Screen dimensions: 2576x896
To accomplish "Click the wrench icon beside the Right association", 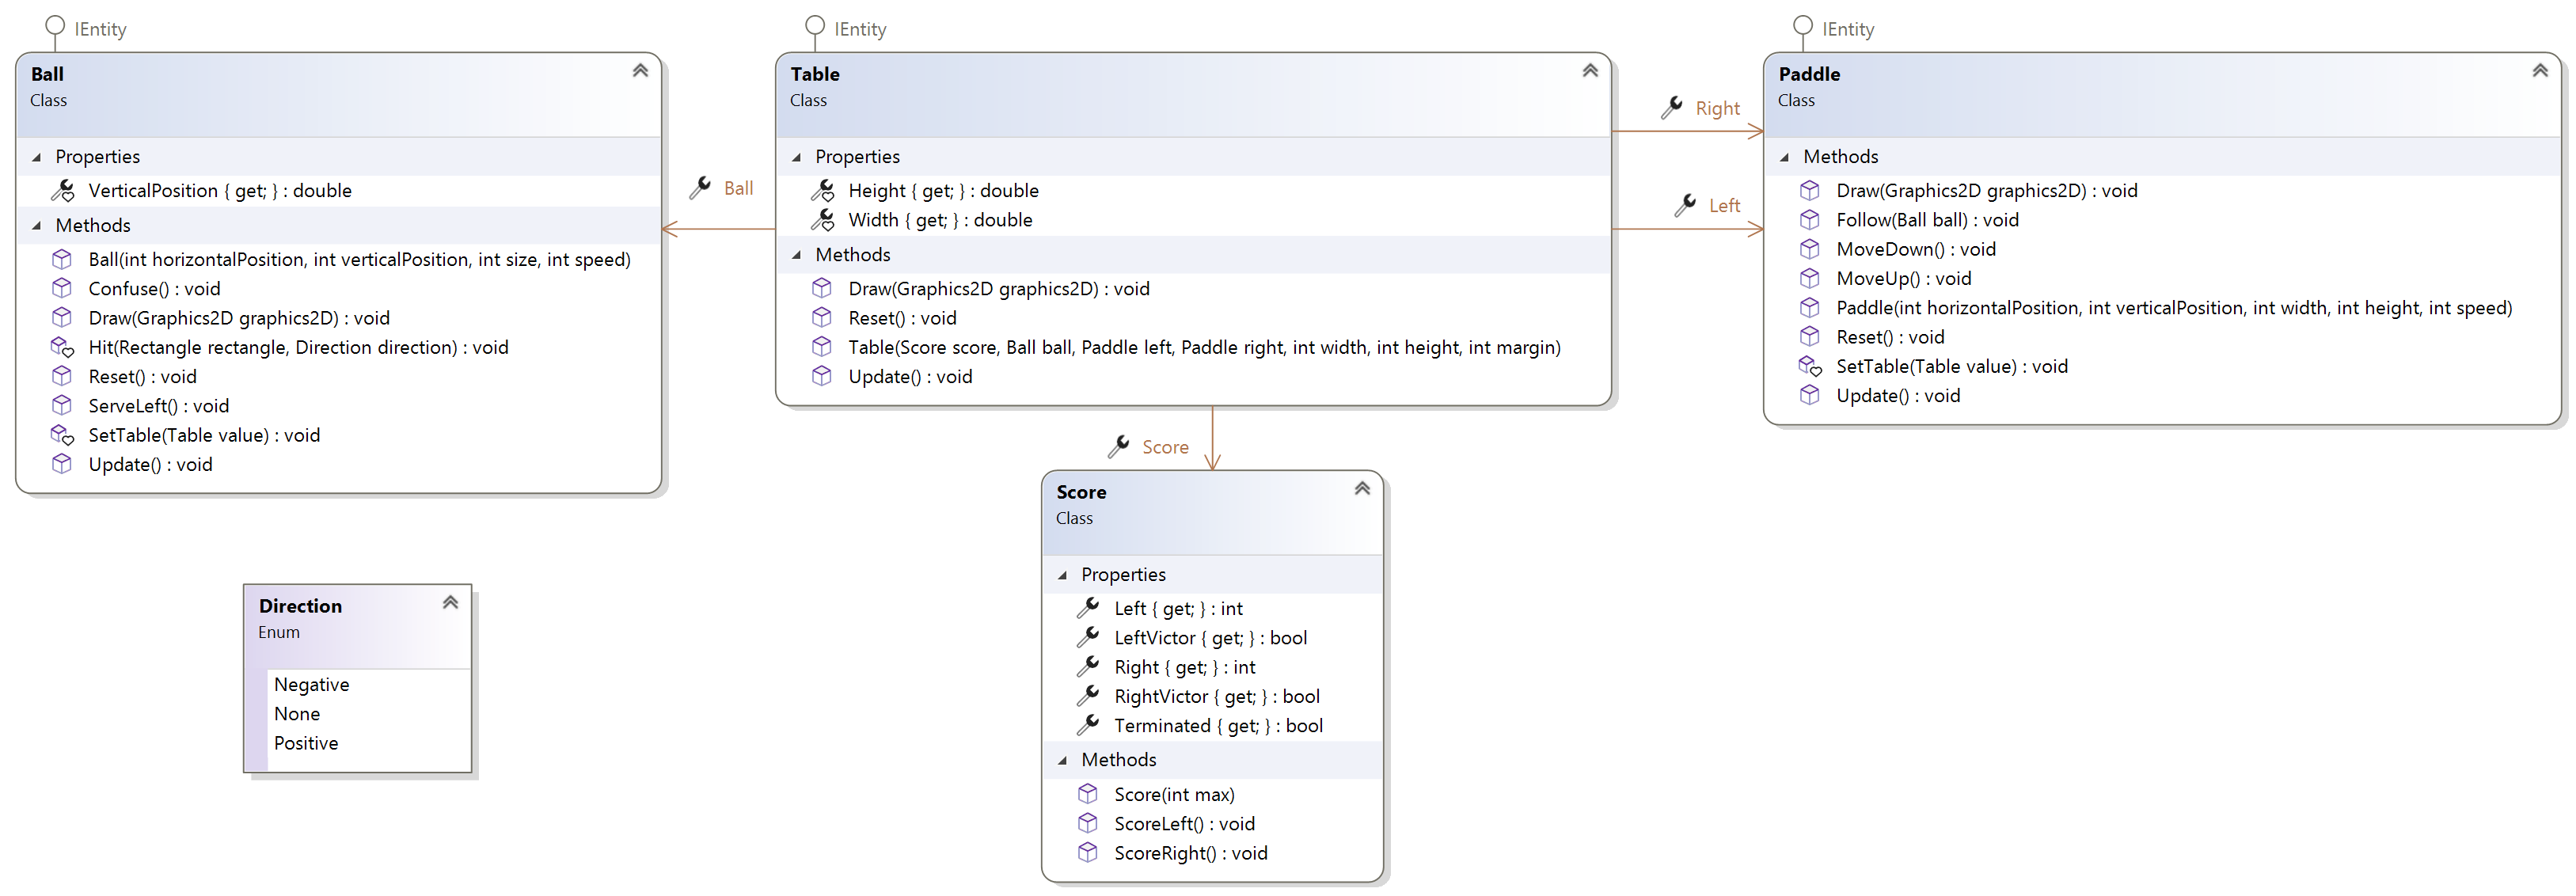I will [x=1671, y=107].
